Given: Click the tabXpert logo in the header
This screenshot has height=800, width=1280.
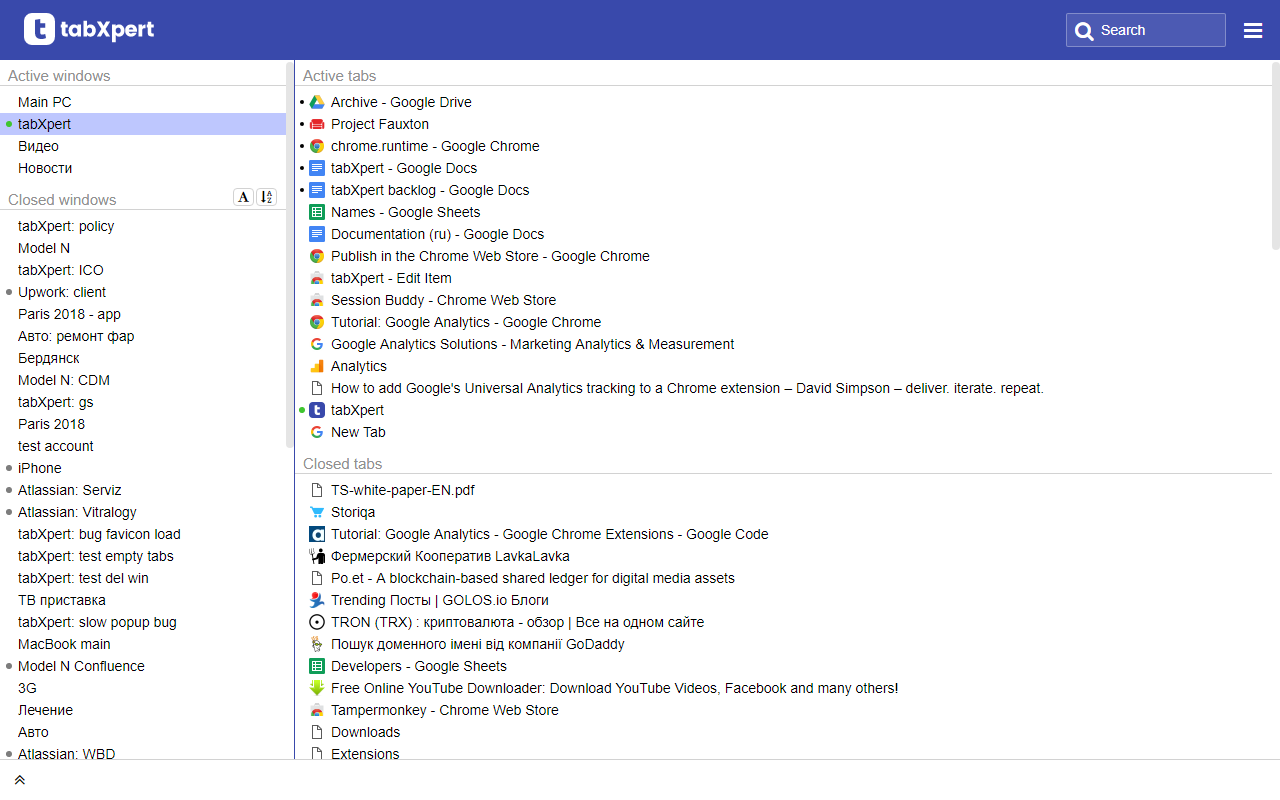Looking at the screenshot, I should pos(89,29).
